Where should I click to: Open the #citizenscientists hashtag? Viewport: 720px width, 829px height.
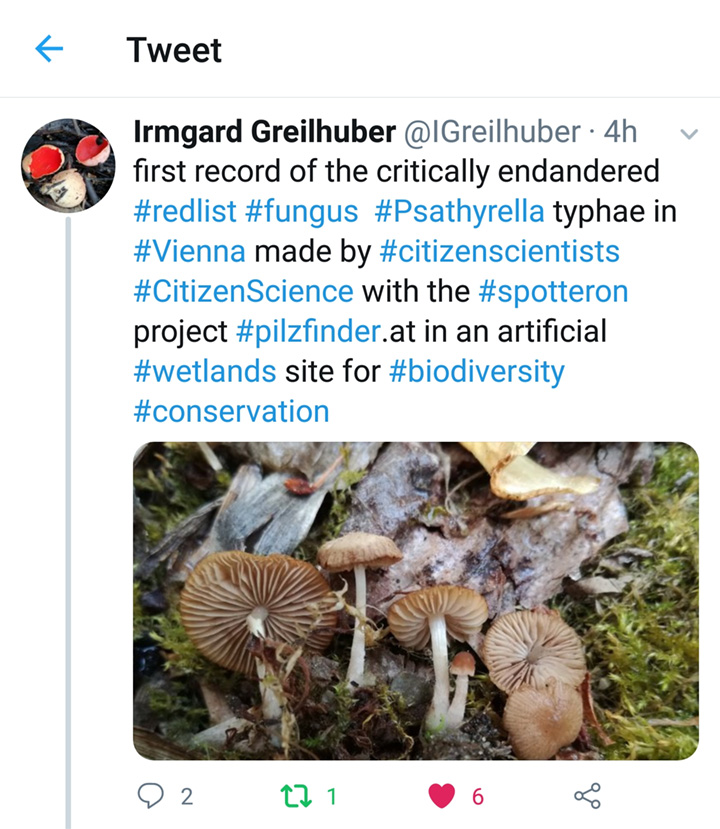(x=499, y=251)
